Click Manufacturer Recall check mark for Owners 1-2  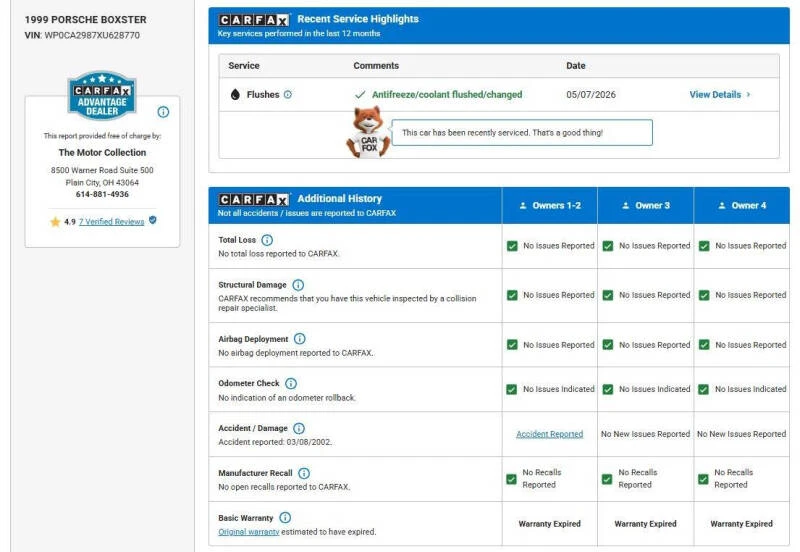click(x=511, y=479)
